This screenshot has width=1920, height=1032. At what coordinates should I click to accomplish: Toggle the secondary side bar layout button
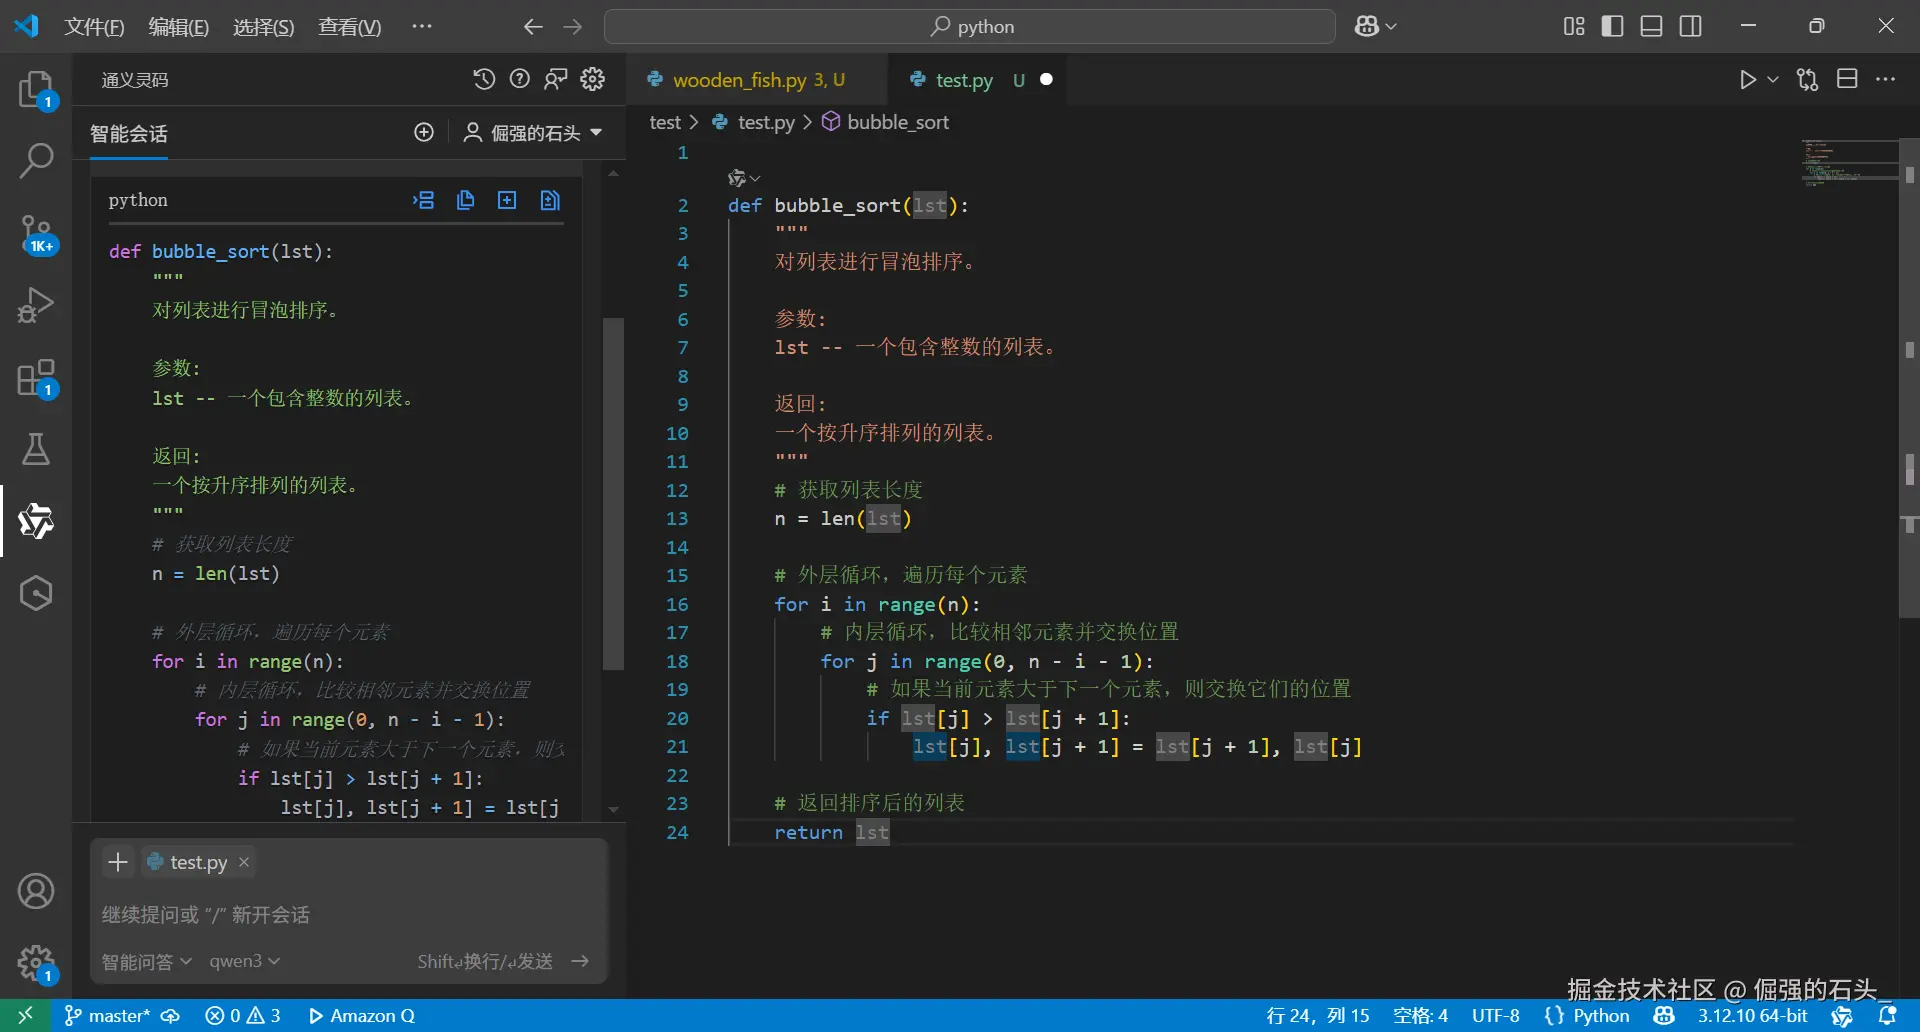[x=1690, y=26]
